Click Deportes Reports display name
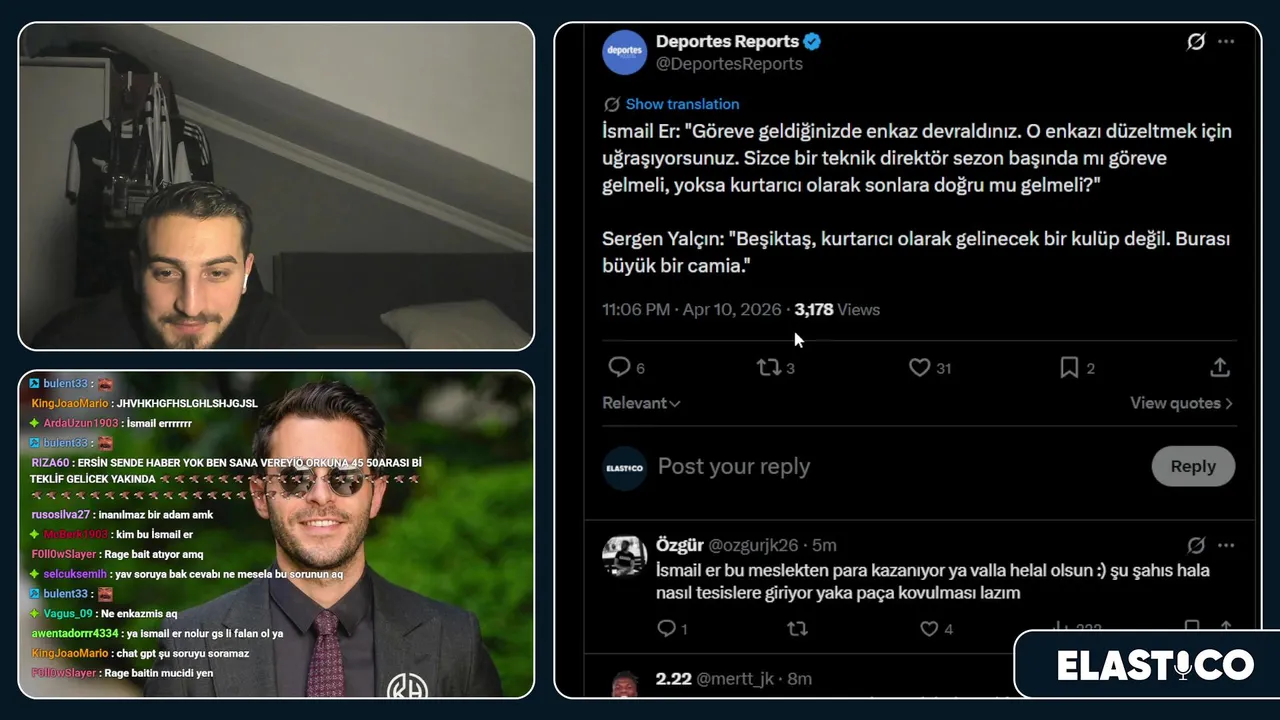The height and width of the screenshot is (720, 1280). point(727,42)
